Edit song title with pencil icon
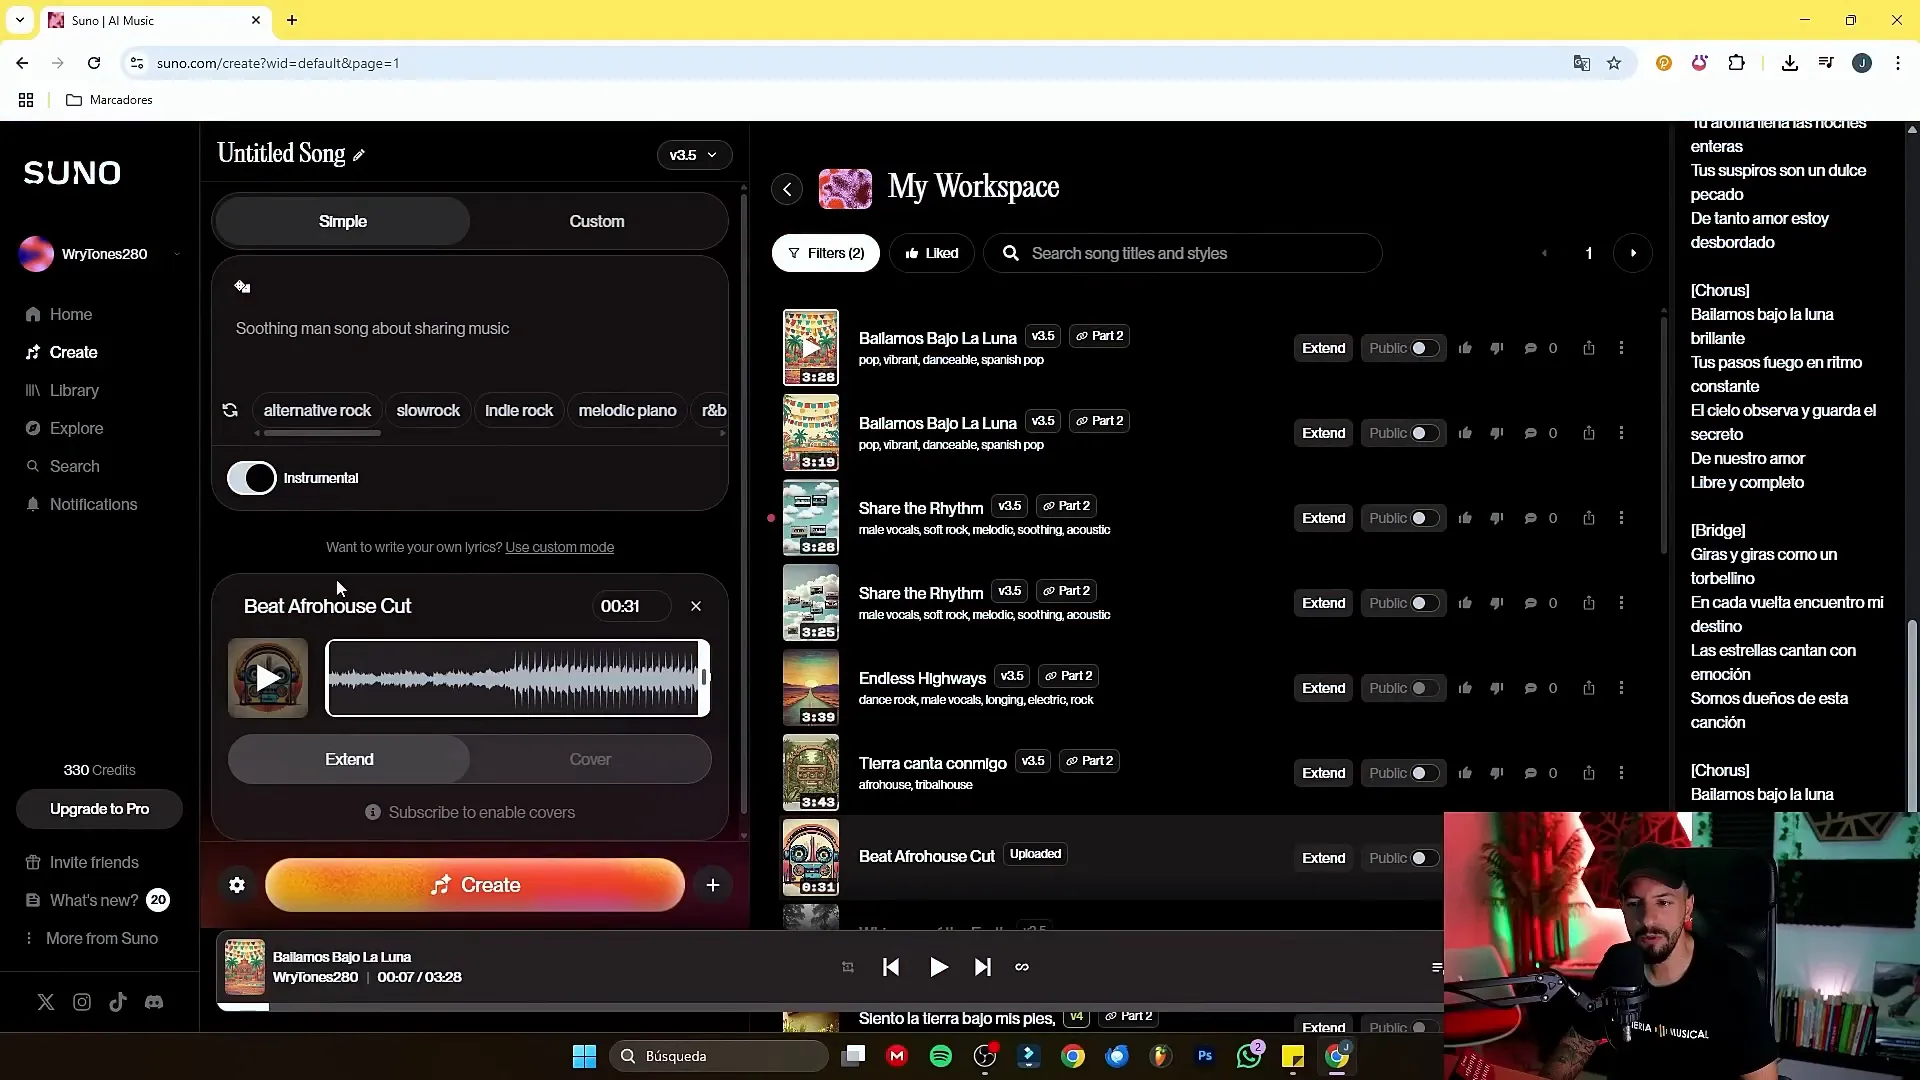1920x1080 pixels. (359, 155)
